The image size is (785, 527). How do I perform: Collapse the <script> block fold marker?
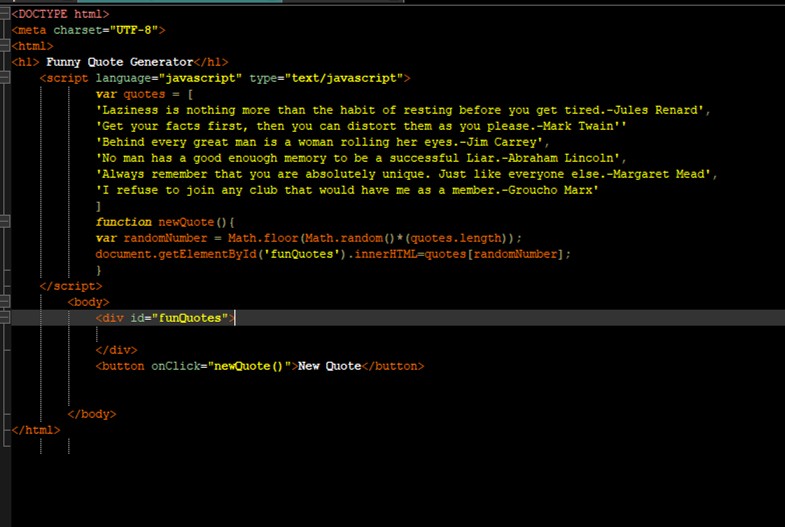5,78
